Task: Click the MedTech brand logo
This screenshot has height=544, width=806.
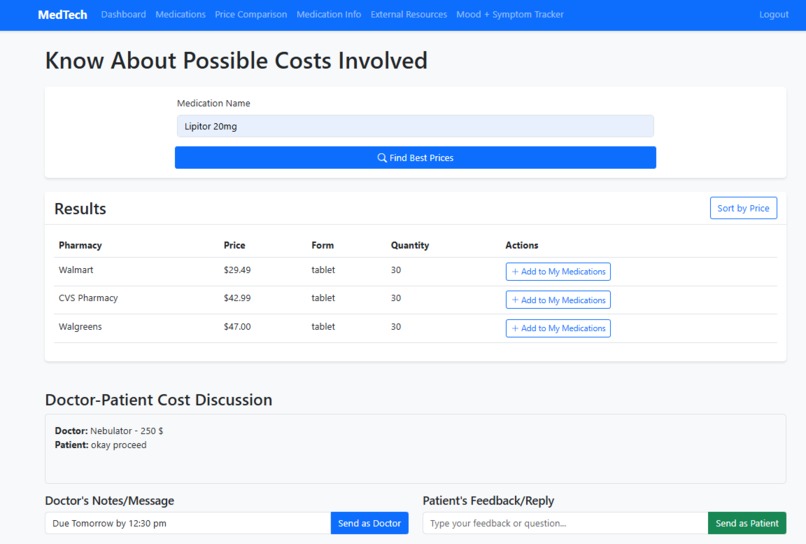Action: click(62, 14)
